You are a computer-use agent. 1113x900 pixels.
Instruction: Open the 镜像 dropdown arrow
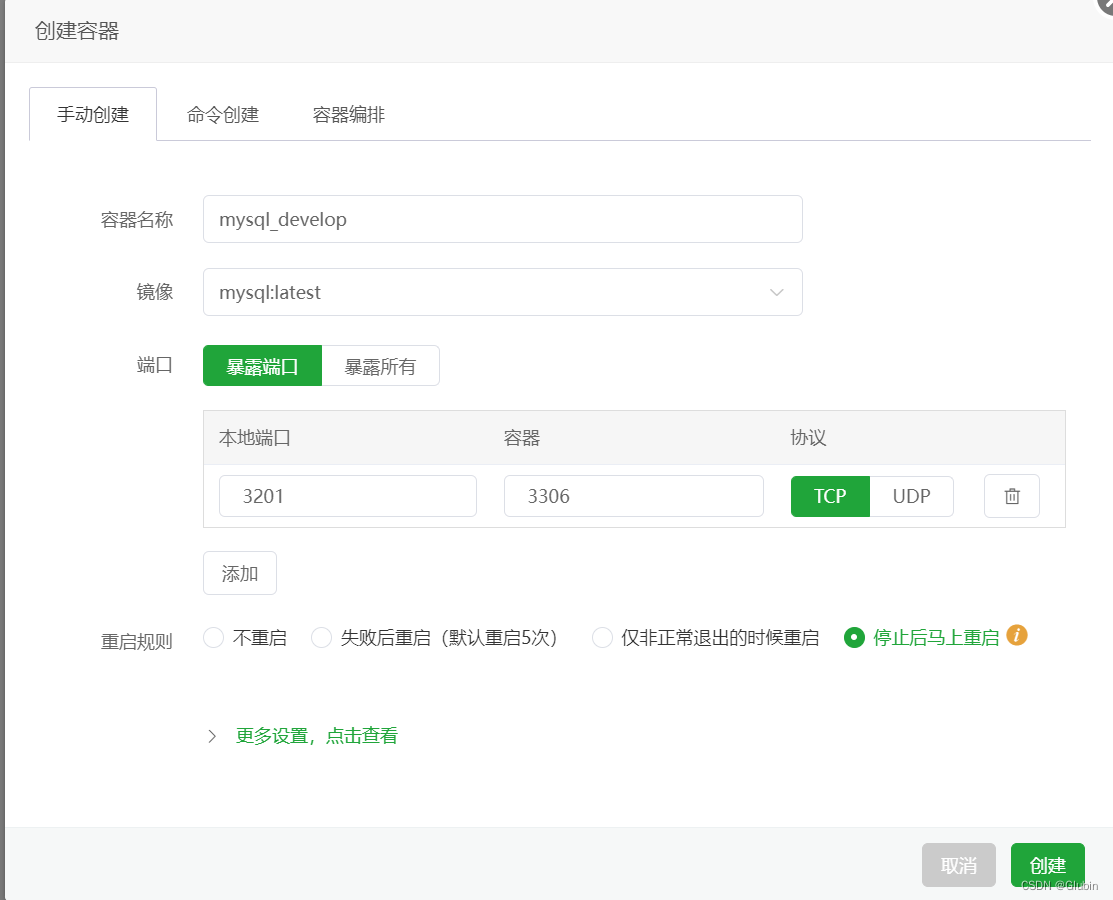pyautogui.click(x=777, y=292)
